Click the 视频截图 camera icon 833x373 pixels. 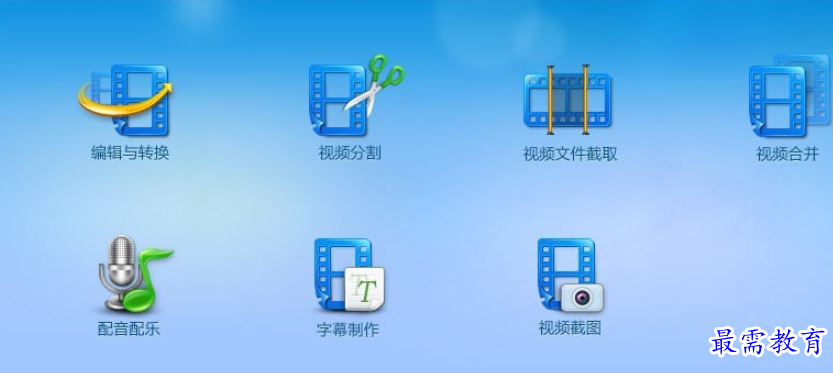(x=571, y=275)
